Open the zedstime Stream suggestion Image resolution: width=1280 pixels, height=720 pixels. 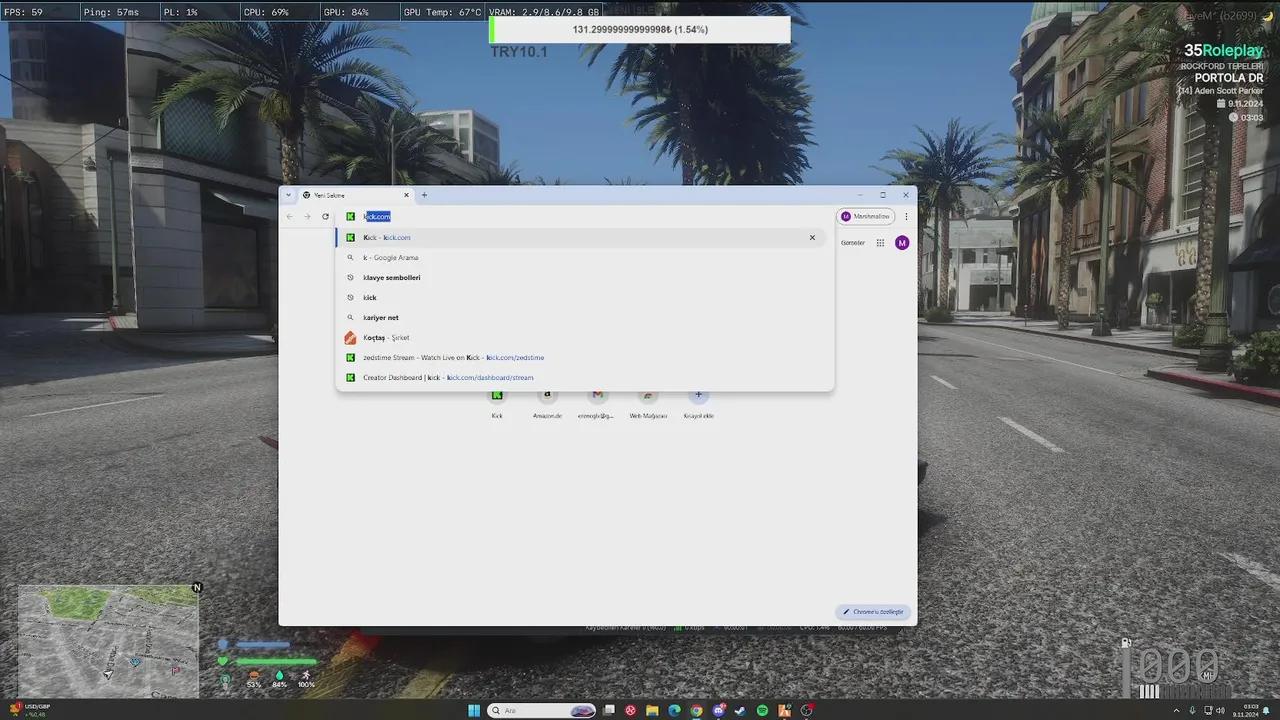pos(584,357)
